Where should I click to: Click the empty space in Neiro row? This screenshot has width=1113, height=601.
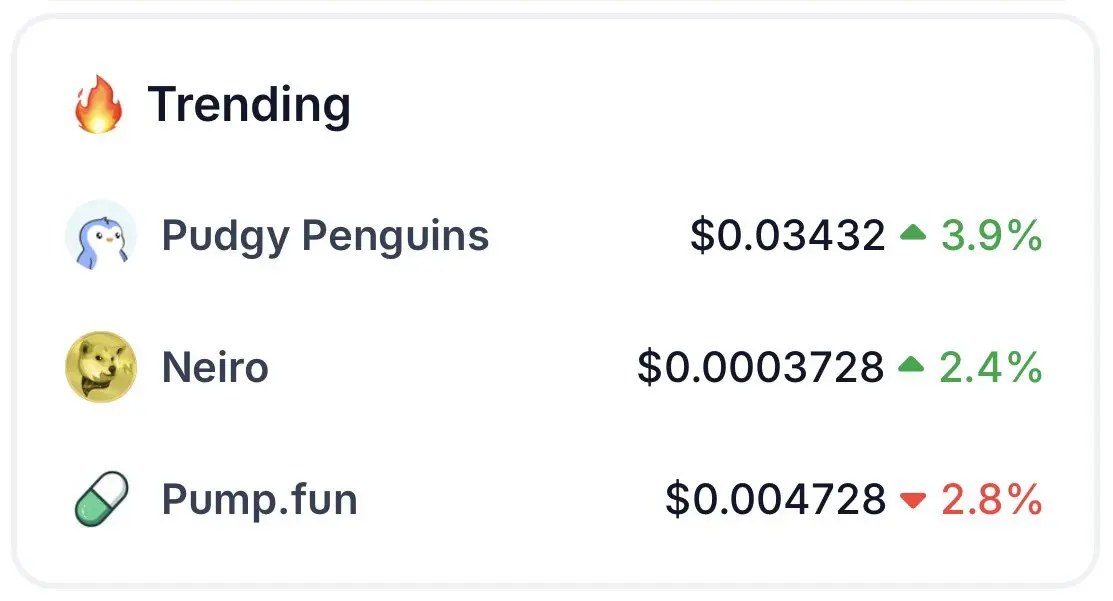click(453, 368)
